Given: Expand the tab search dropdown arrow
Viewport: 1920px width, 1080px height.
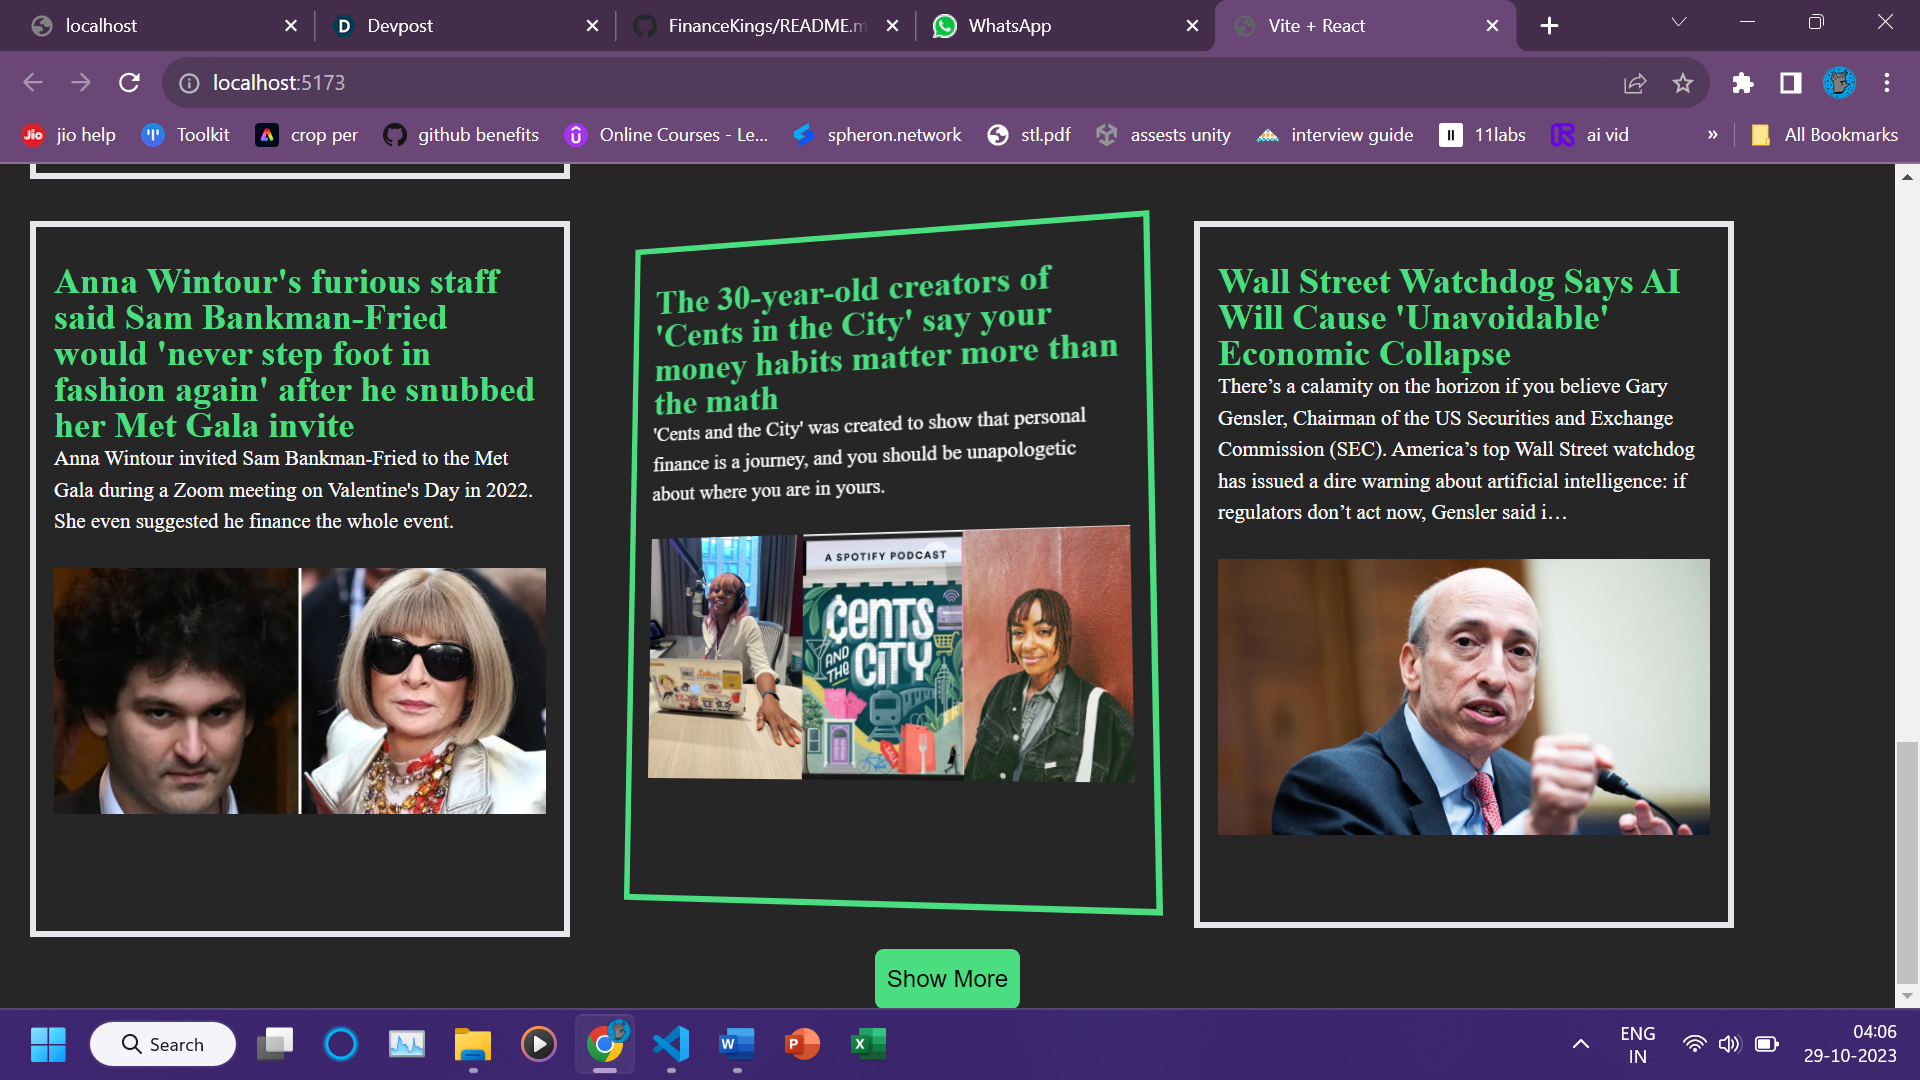Looking at the screenshot, I should click(x=1679, y=23).
